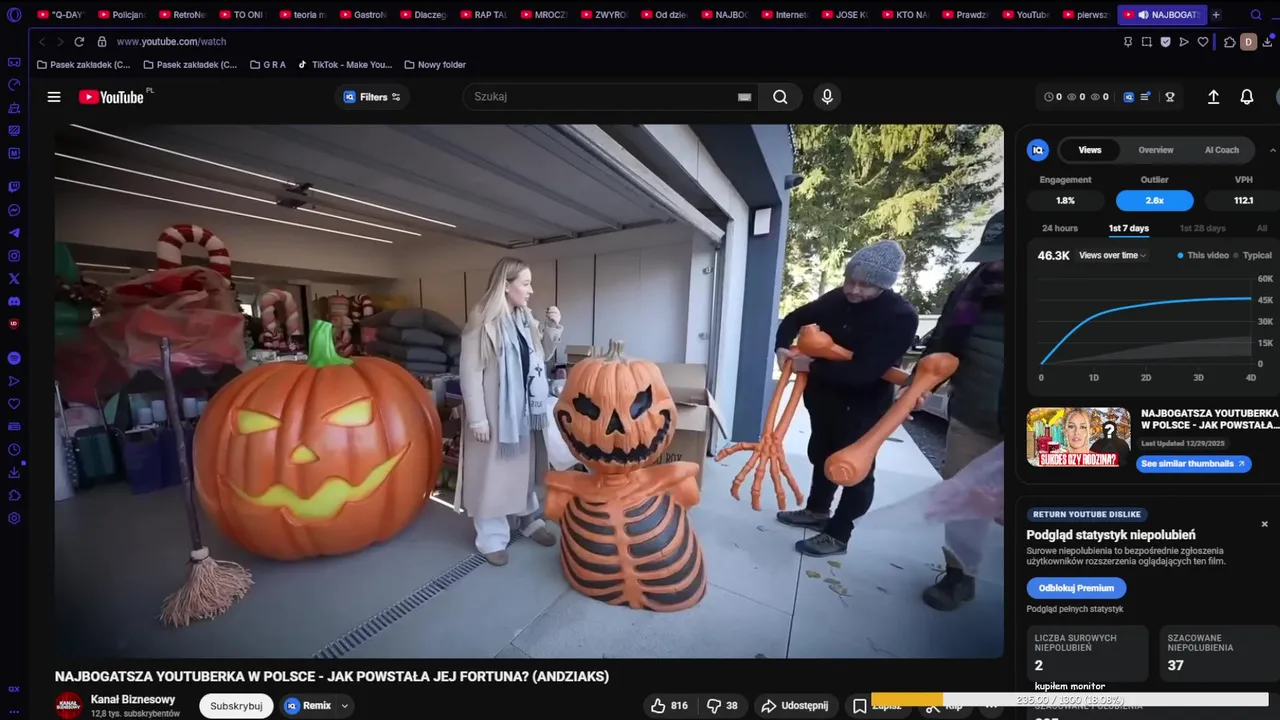
Task: Click the heart bookmark icon
Action: (x=1203, y=42)
